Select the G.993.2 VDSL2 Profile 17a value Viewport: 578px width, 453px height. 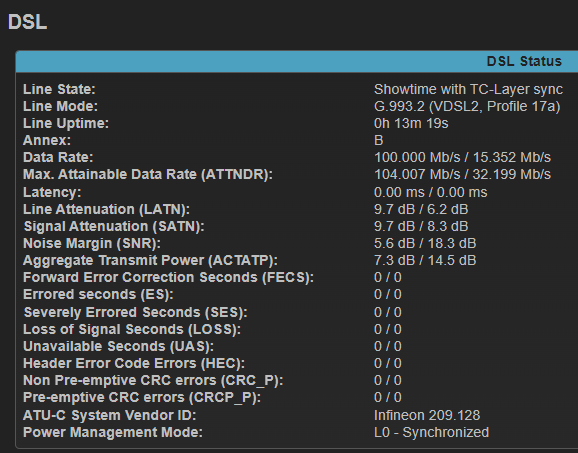pyautogui.click(x=467, y=107)
